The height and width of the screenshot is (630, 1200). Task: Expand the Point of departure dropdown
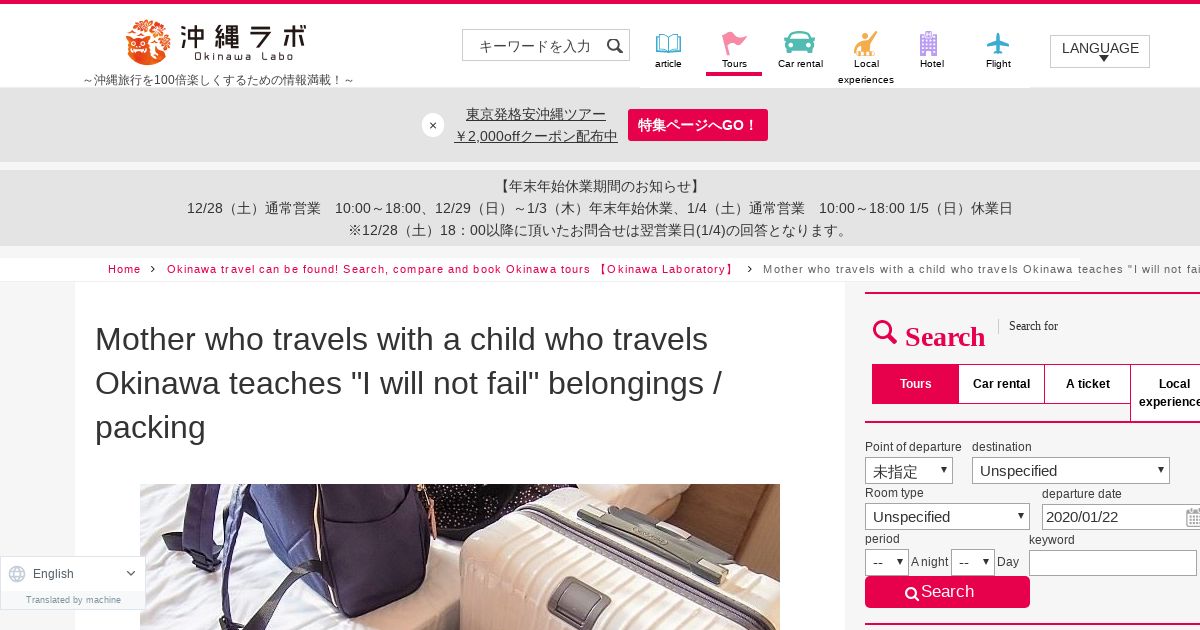click(909, 471)
